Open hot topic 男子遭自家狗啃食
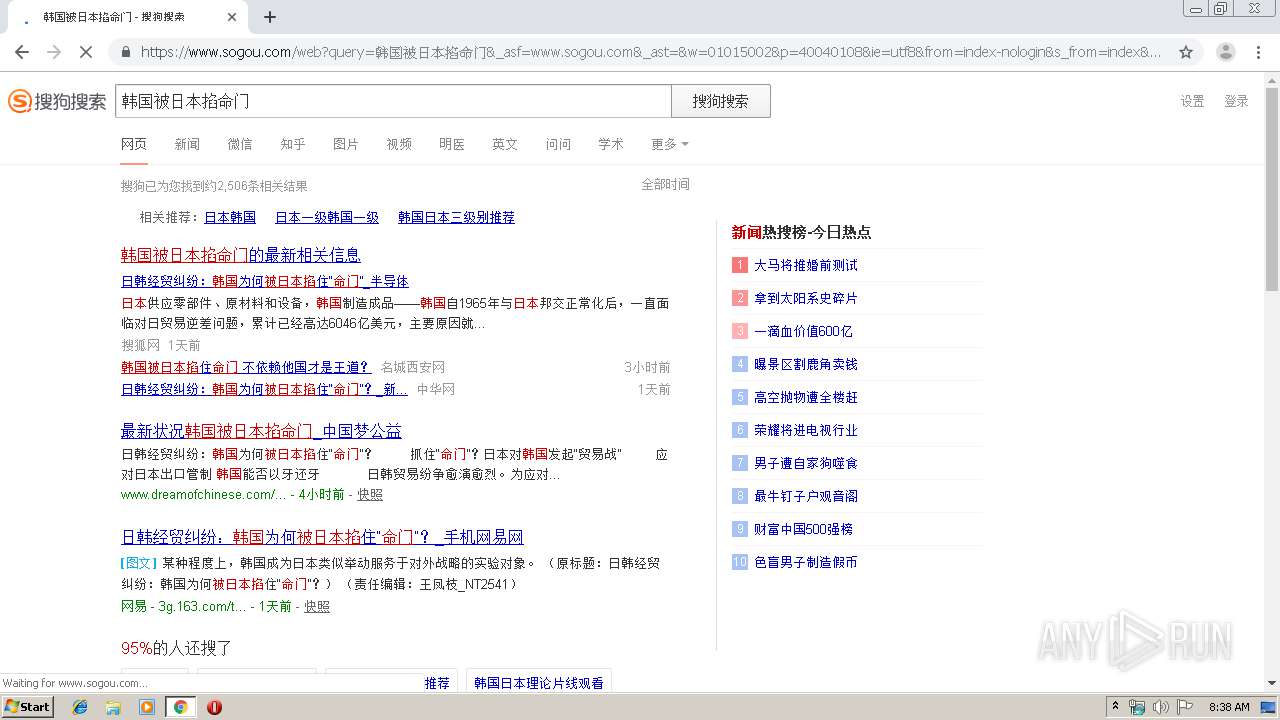The image size is (1280, 720). point(805,463)
